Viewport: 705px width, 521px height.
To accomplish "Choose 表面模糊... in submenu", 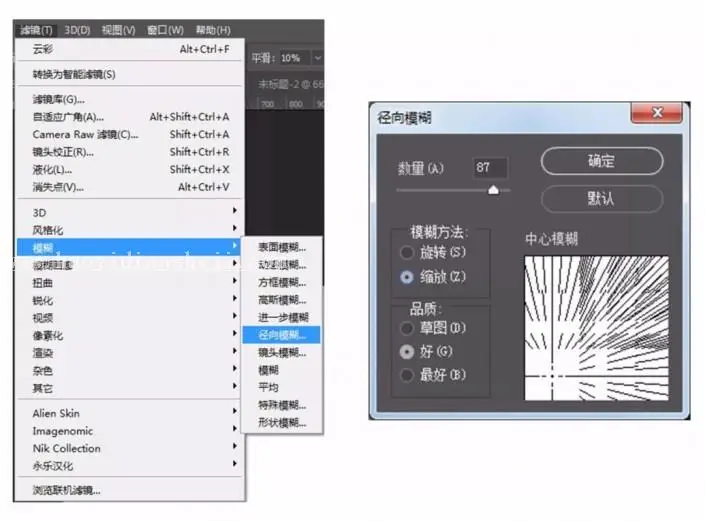I will (282, 247).
